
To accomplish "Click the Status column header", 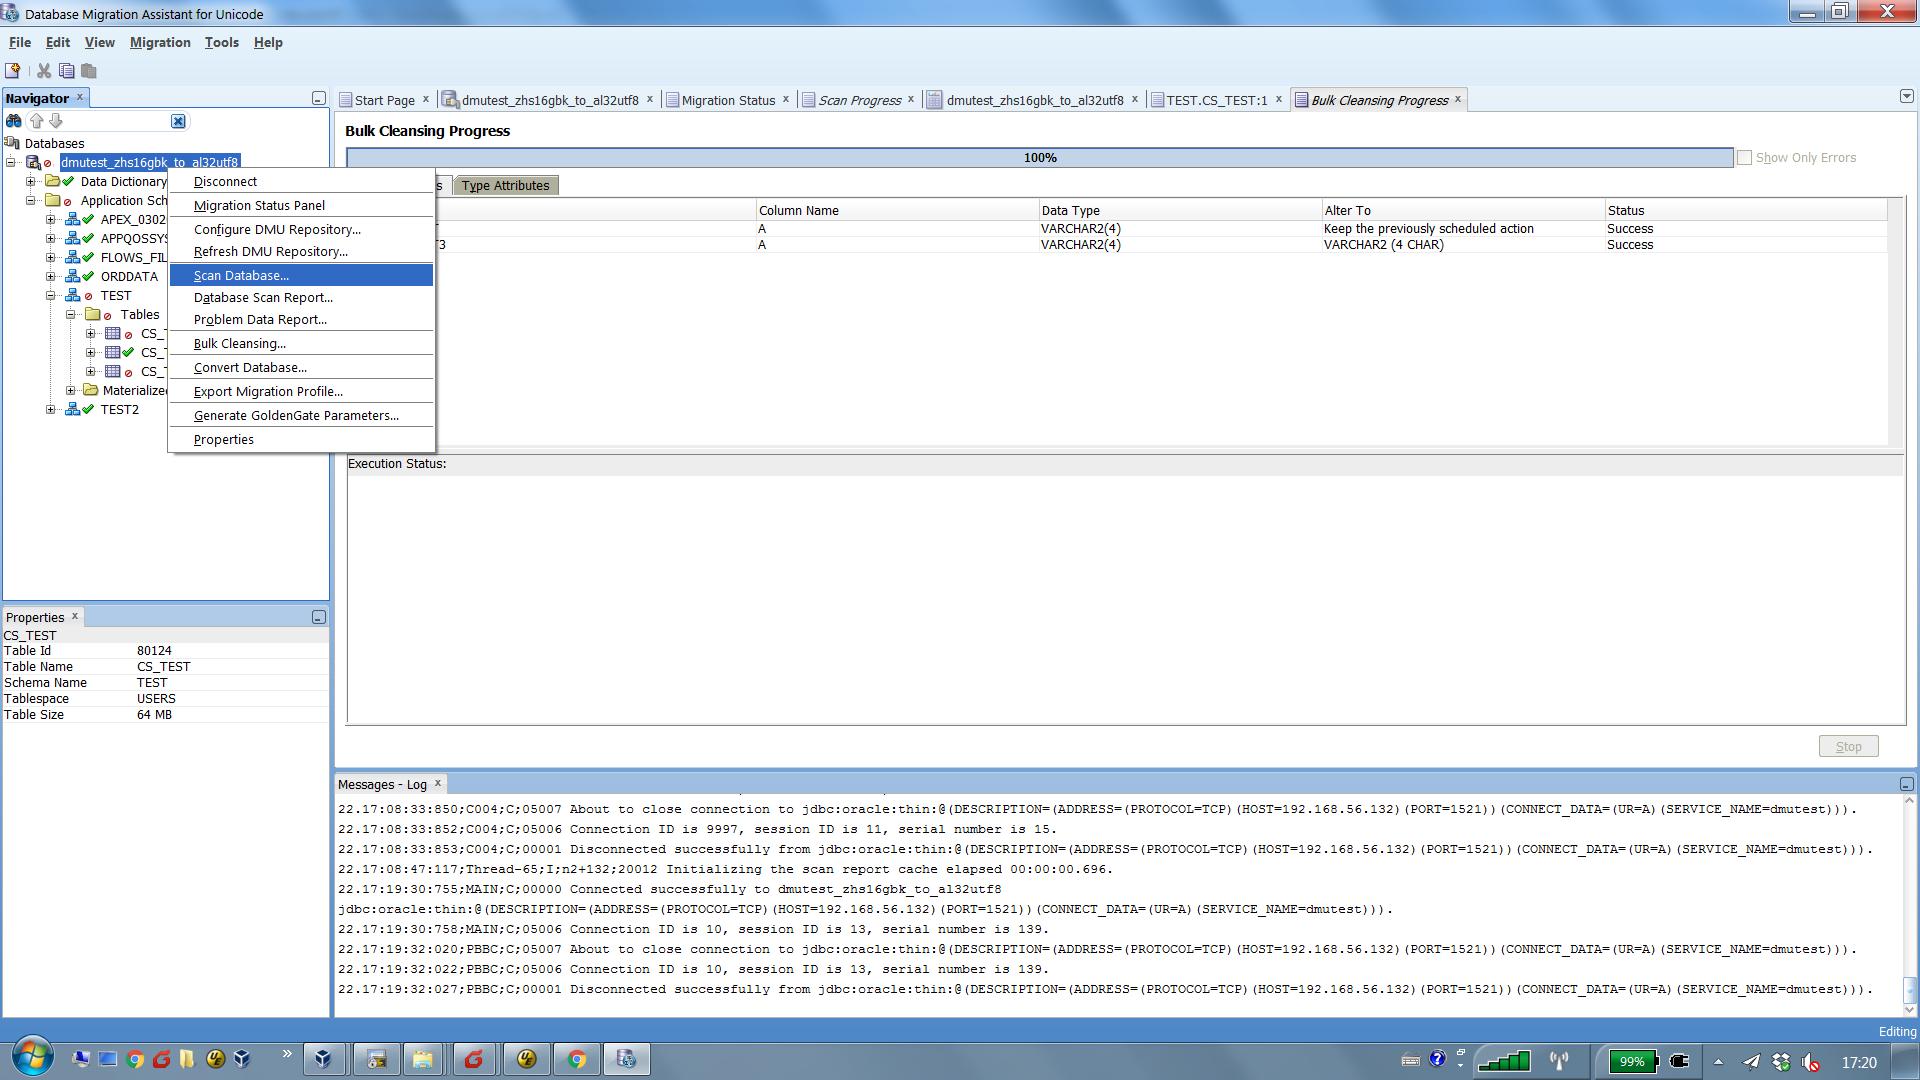I will pos(1745,210).
